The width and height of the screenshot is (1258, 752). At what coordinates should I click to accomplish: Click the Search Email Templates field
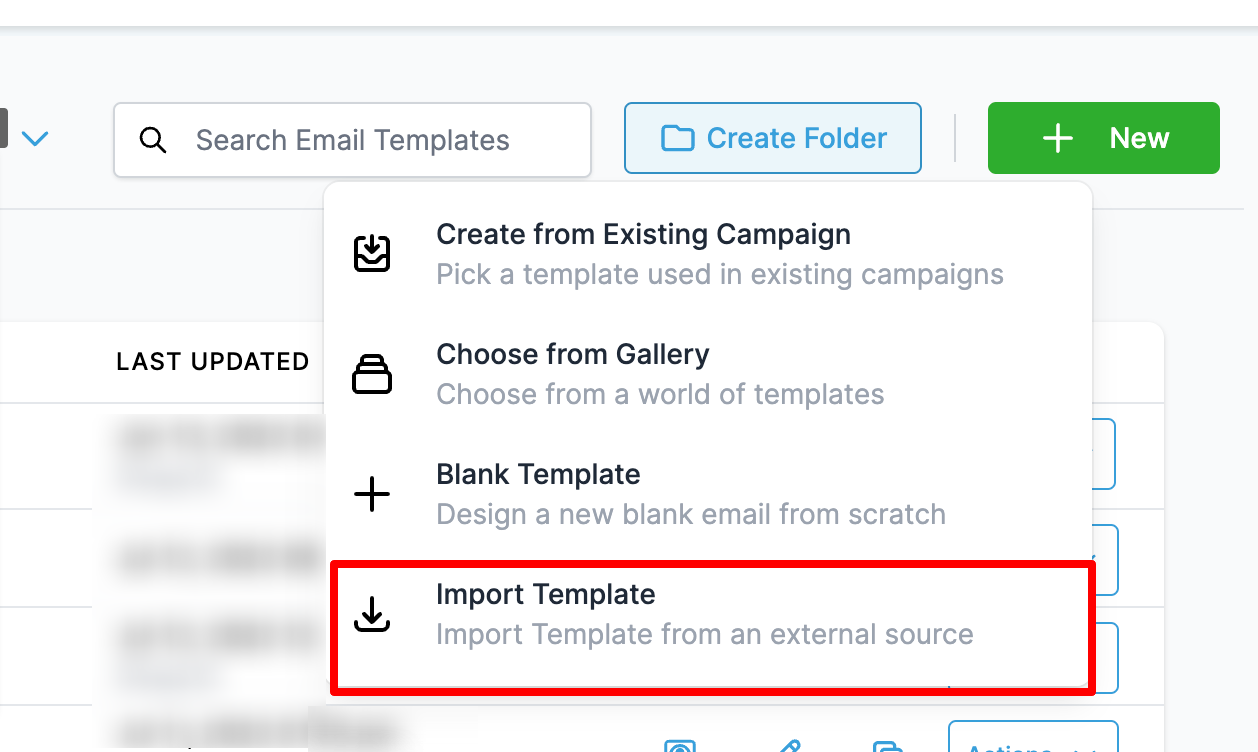(353, 140)
